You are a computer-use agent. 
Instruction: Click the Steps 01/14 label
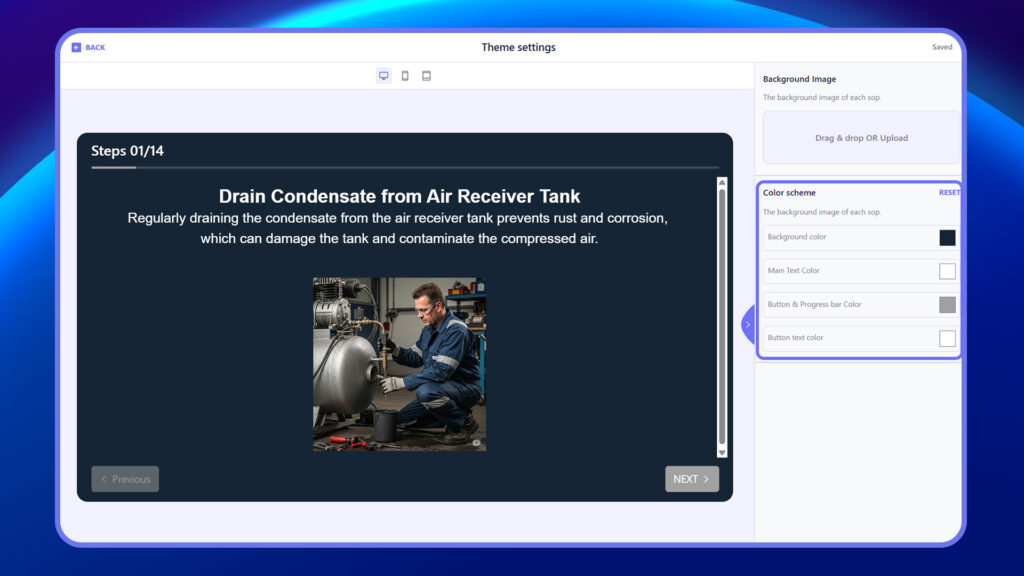[127, 151]
